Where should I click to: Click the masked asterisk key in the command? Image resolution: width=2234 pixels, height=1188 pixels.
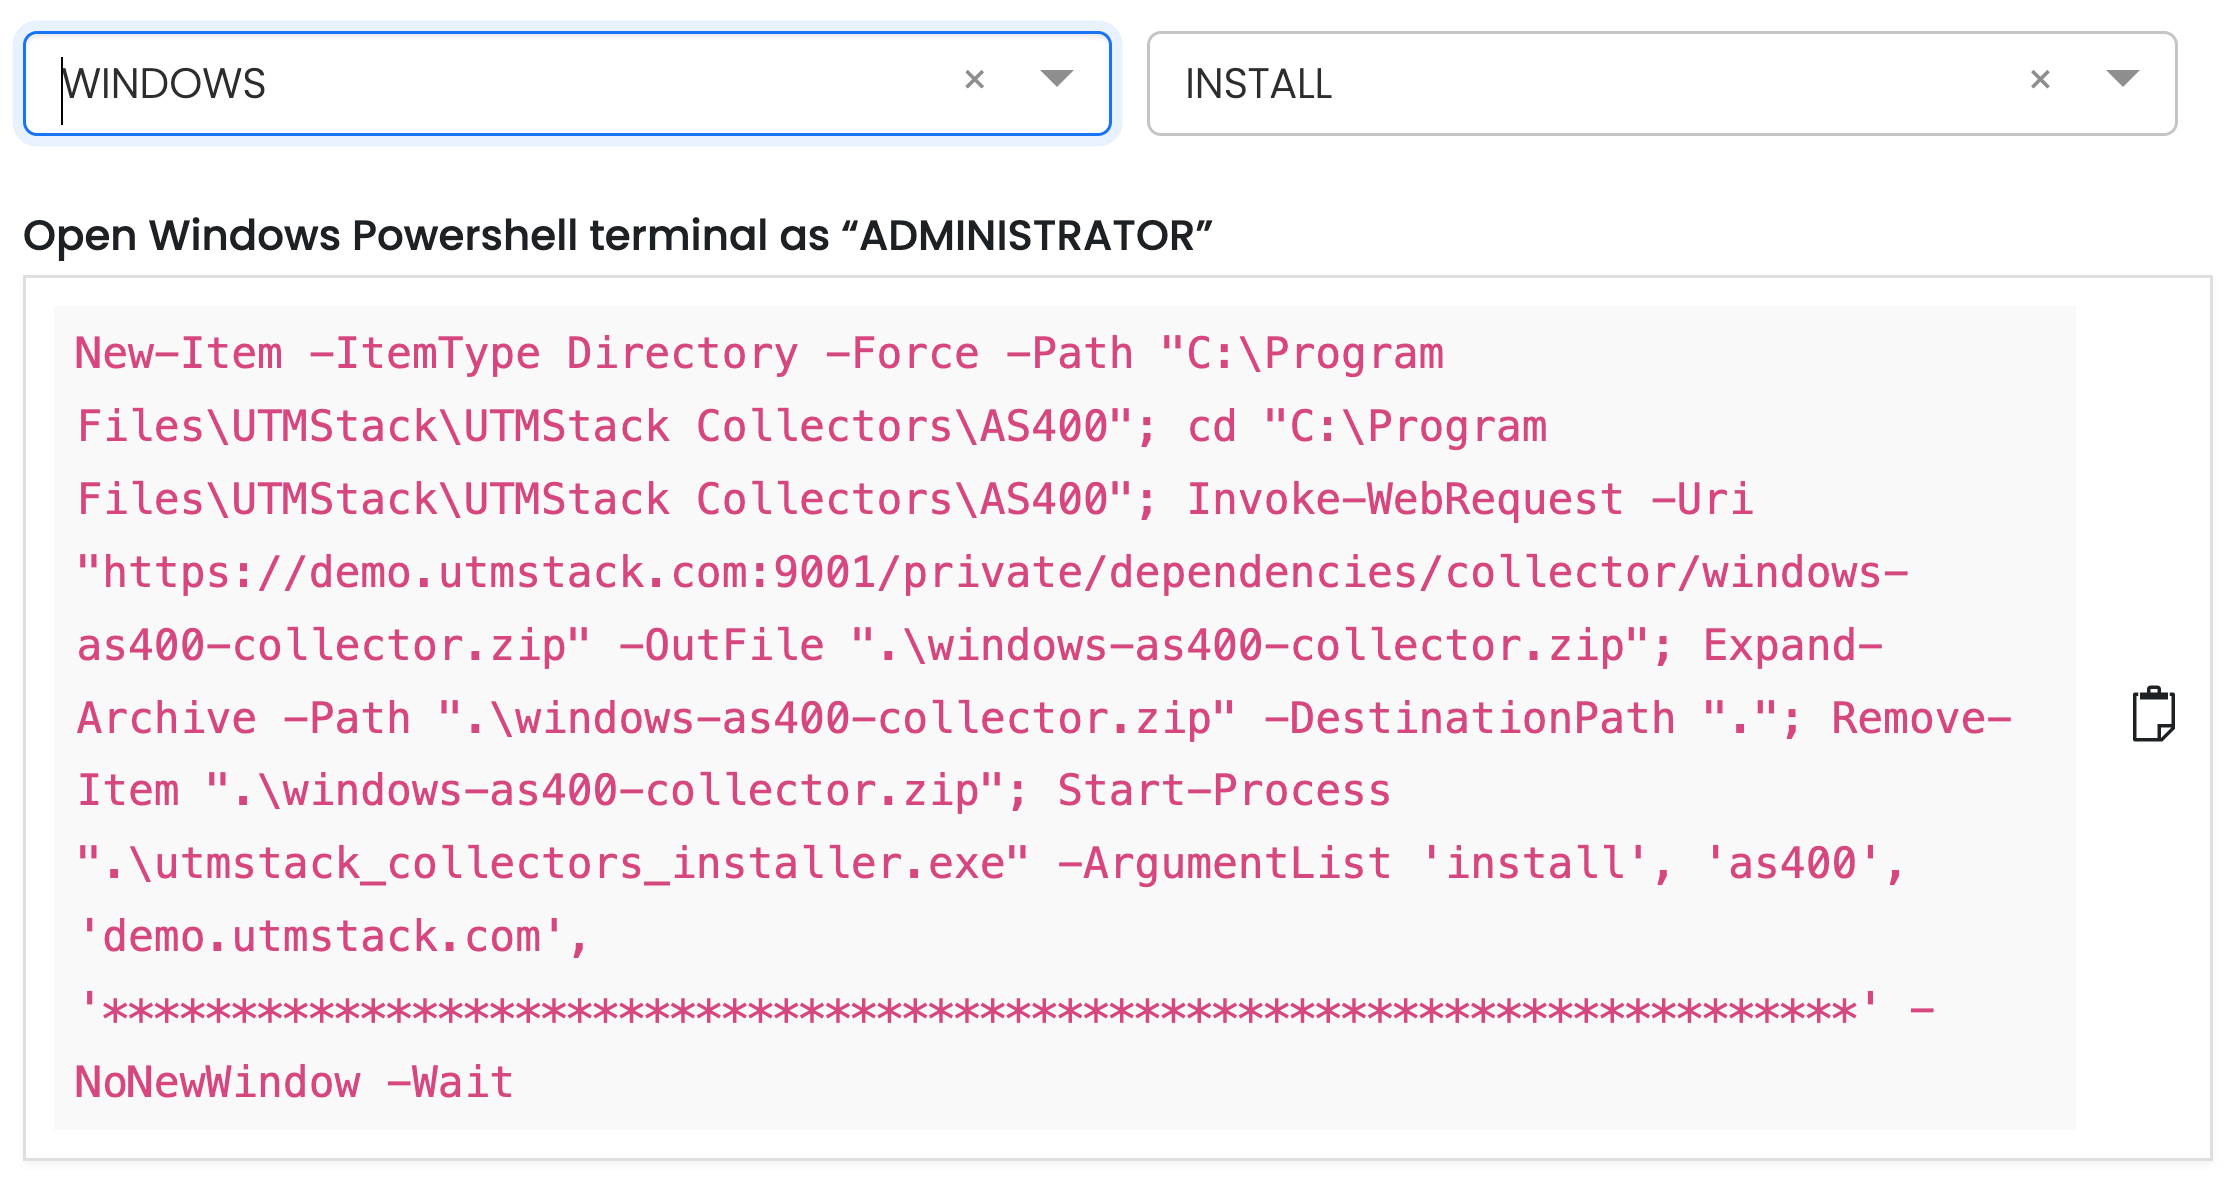[980, 1011]
